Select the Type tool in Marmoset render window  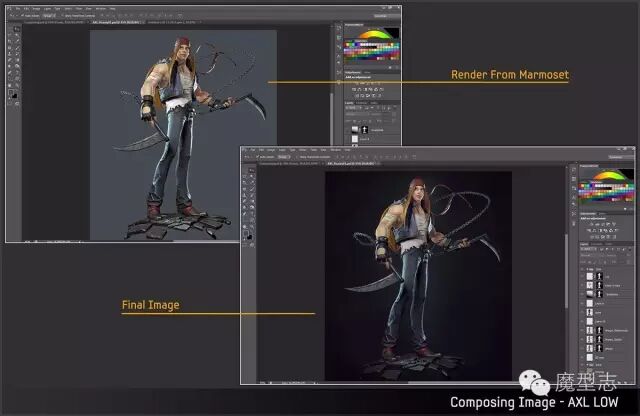(x=17, y=72)
